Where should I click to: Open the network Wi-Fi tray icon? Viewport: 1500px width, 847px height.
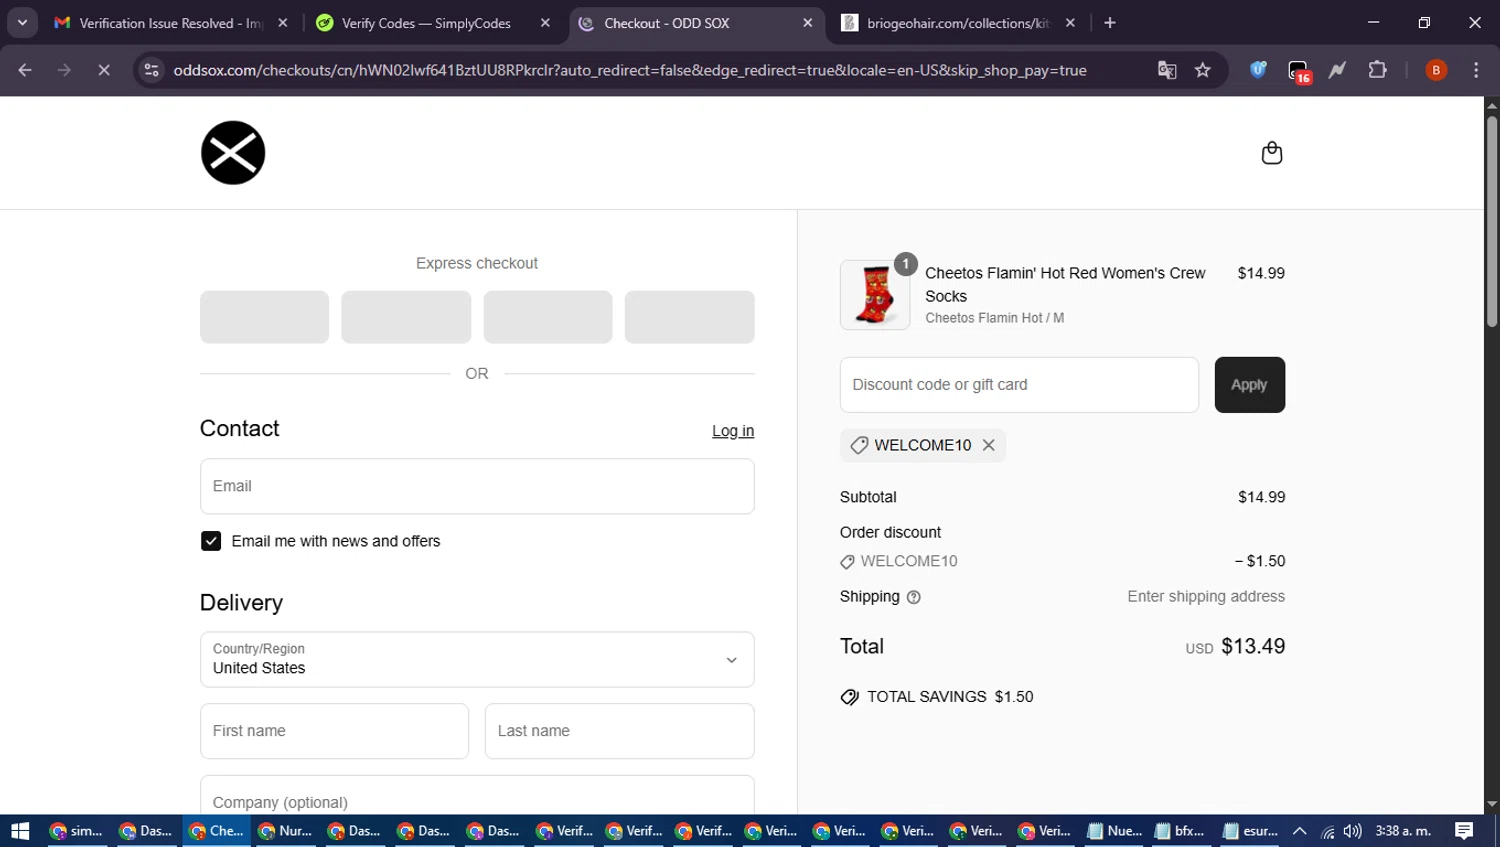[1328, 831]
